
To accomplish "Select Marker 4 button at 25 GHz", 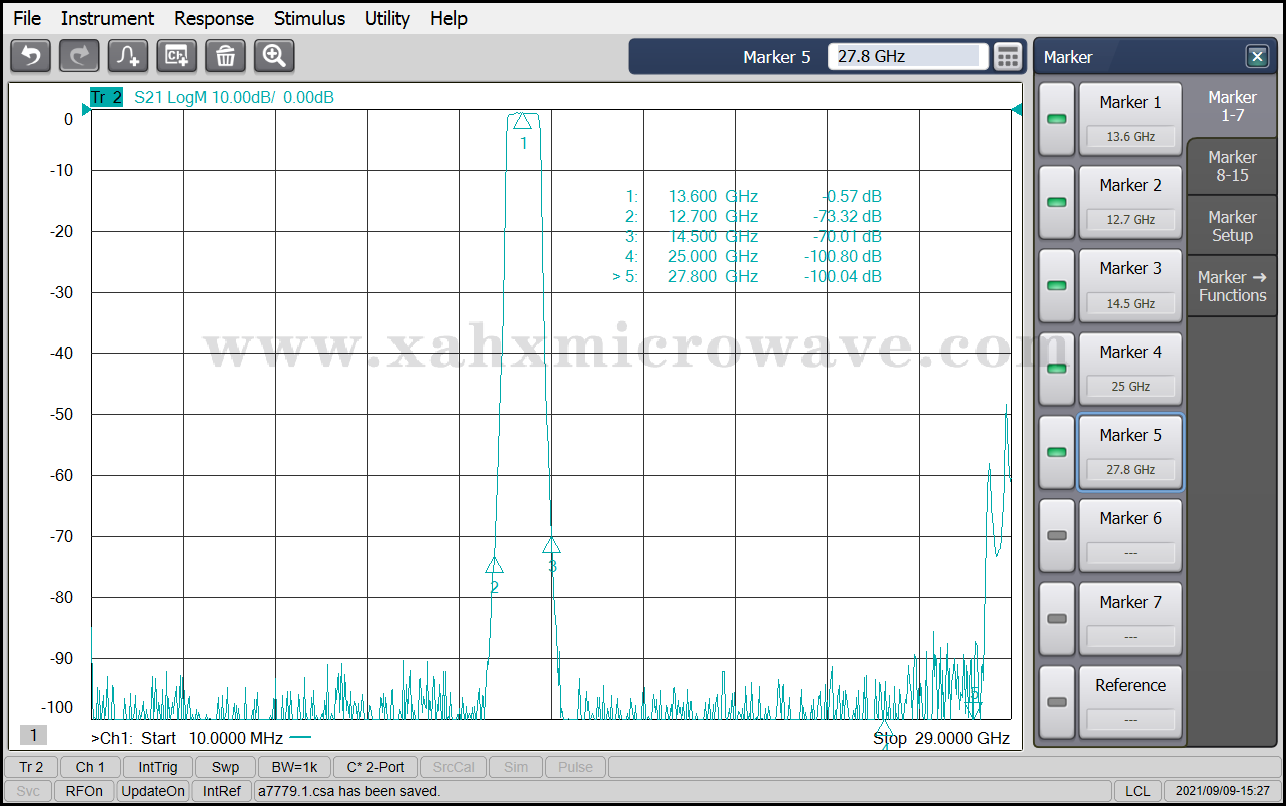I will click(x=1130, y=369).
